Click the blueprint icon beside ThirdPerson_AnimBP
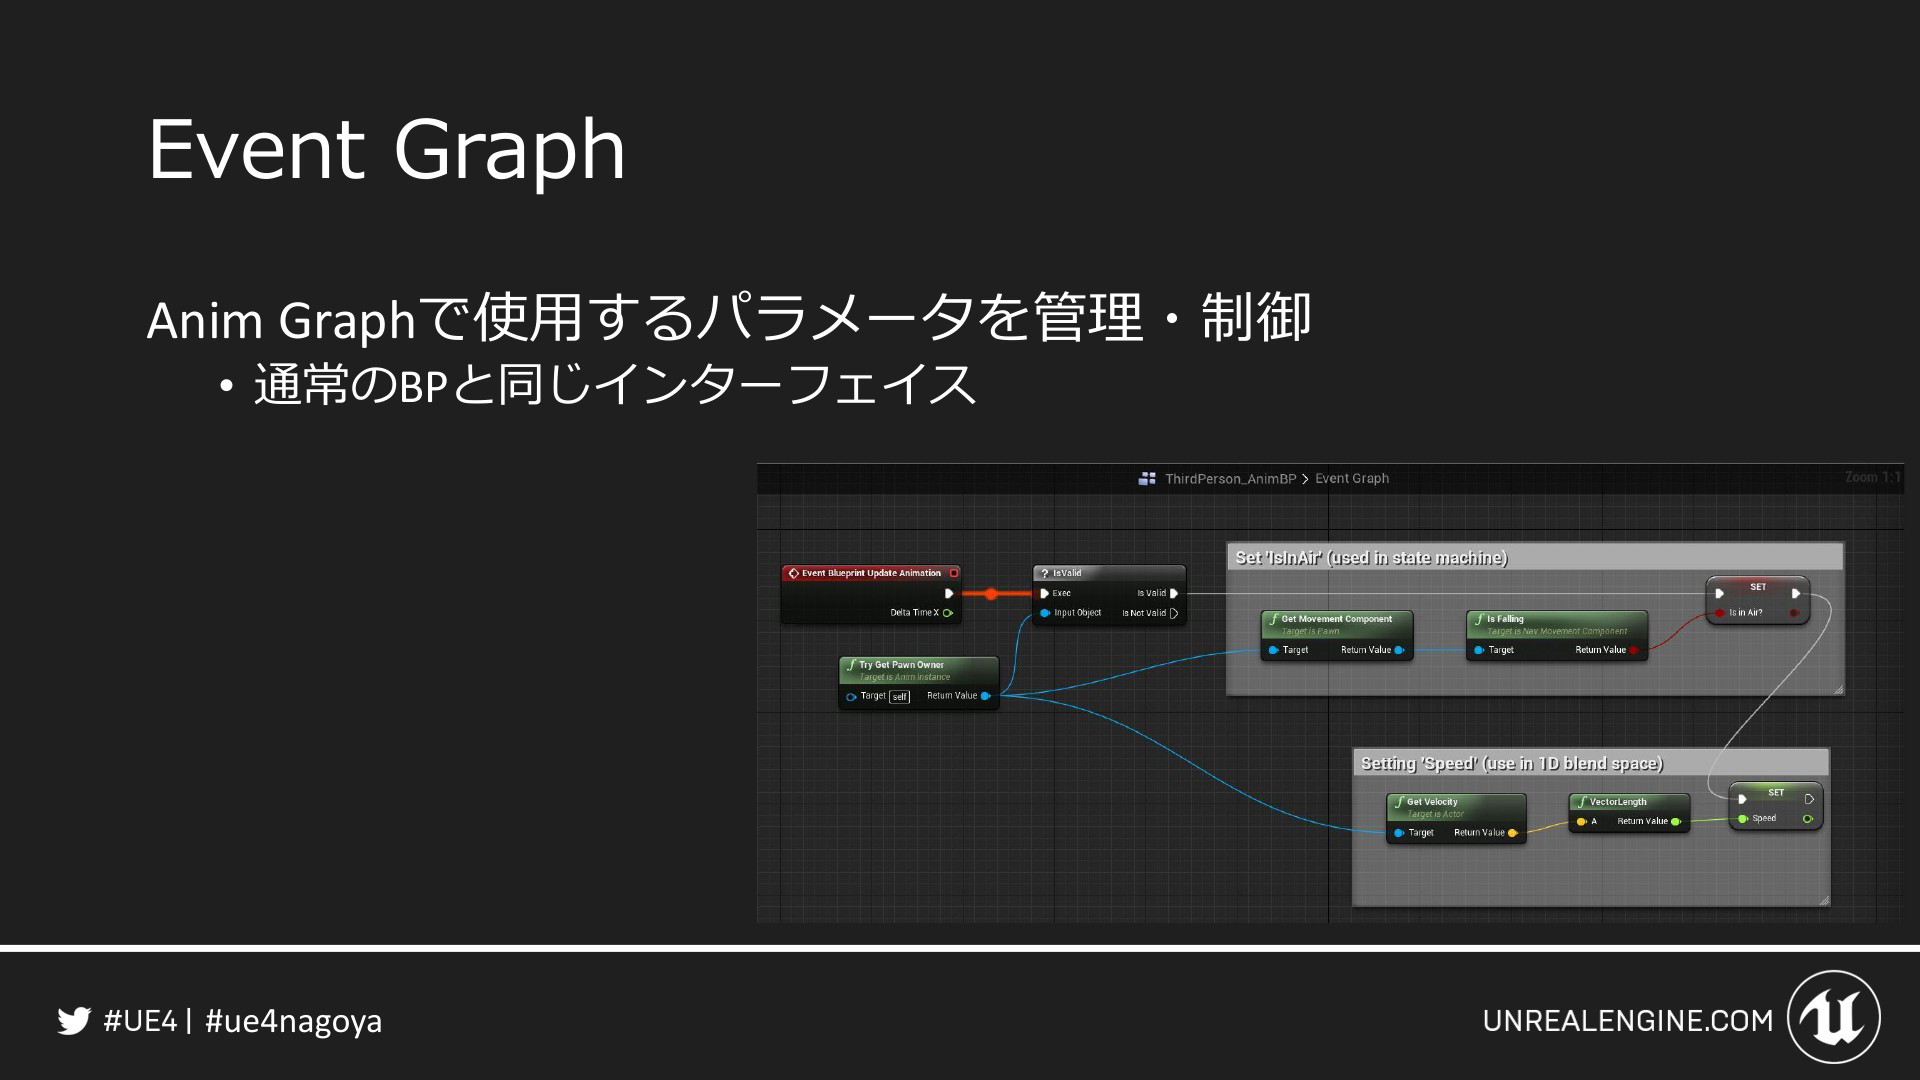The width and height of the screenshot is (1920, 1080). tap(1147, 479)
